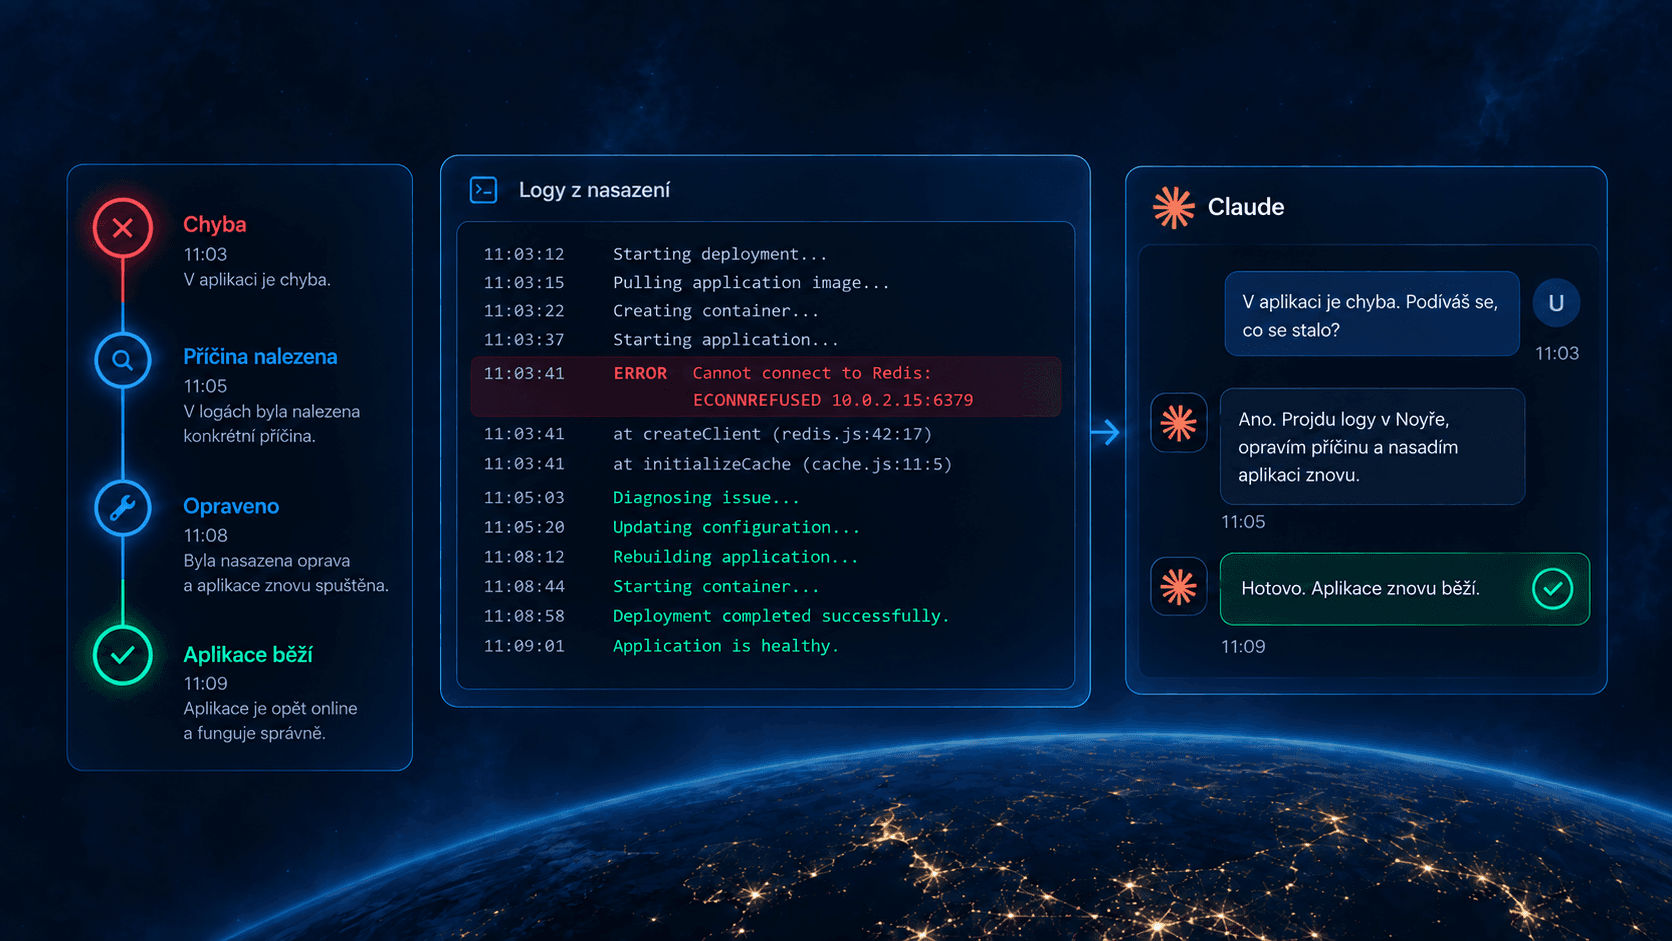
Task: Click the red ERROR label in the log
Action: [640, 373]
